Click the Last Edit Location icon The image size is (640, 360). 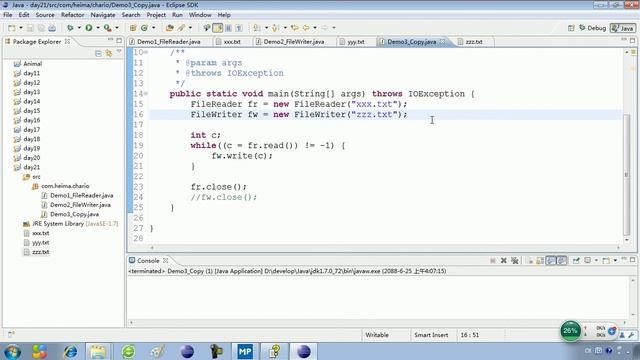click(x=294, y=28)
